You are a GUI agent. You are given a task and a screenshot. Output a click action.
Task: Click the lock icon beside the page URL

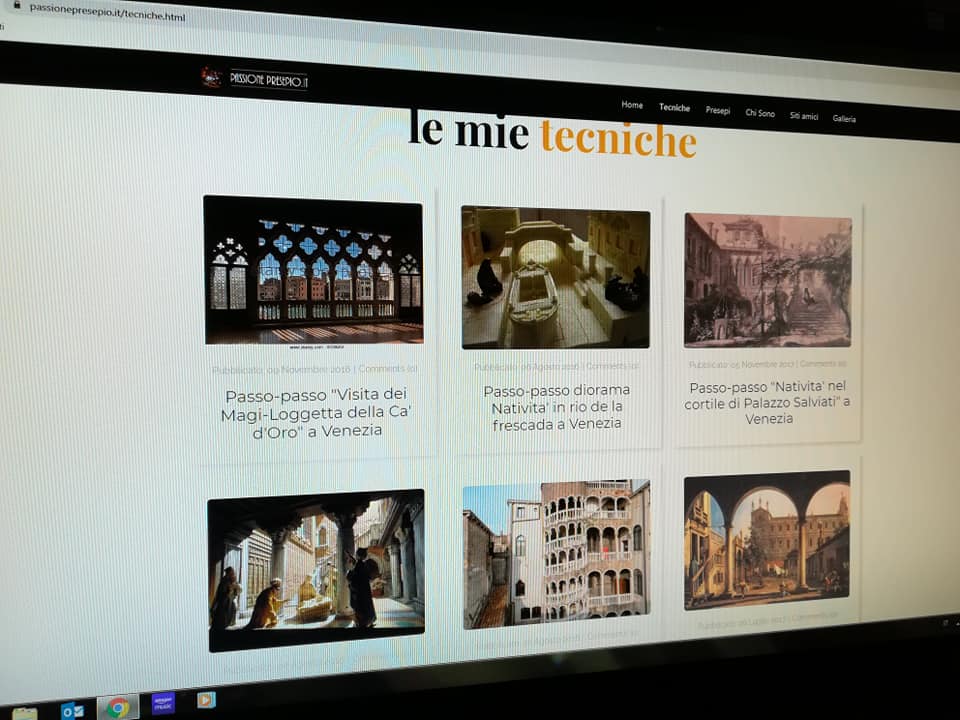(17, 6)
